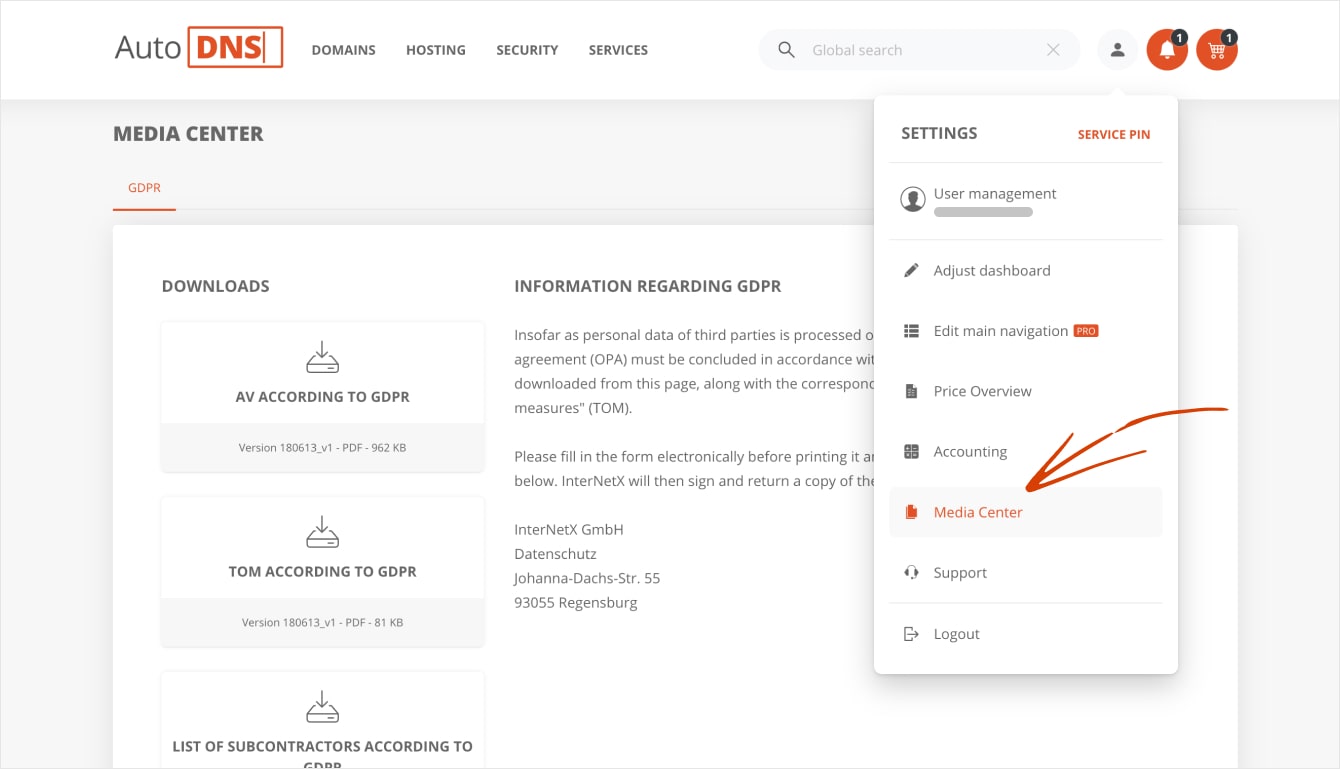Focus the Global search field
1340x769 pixels.
tap(919, 50)
